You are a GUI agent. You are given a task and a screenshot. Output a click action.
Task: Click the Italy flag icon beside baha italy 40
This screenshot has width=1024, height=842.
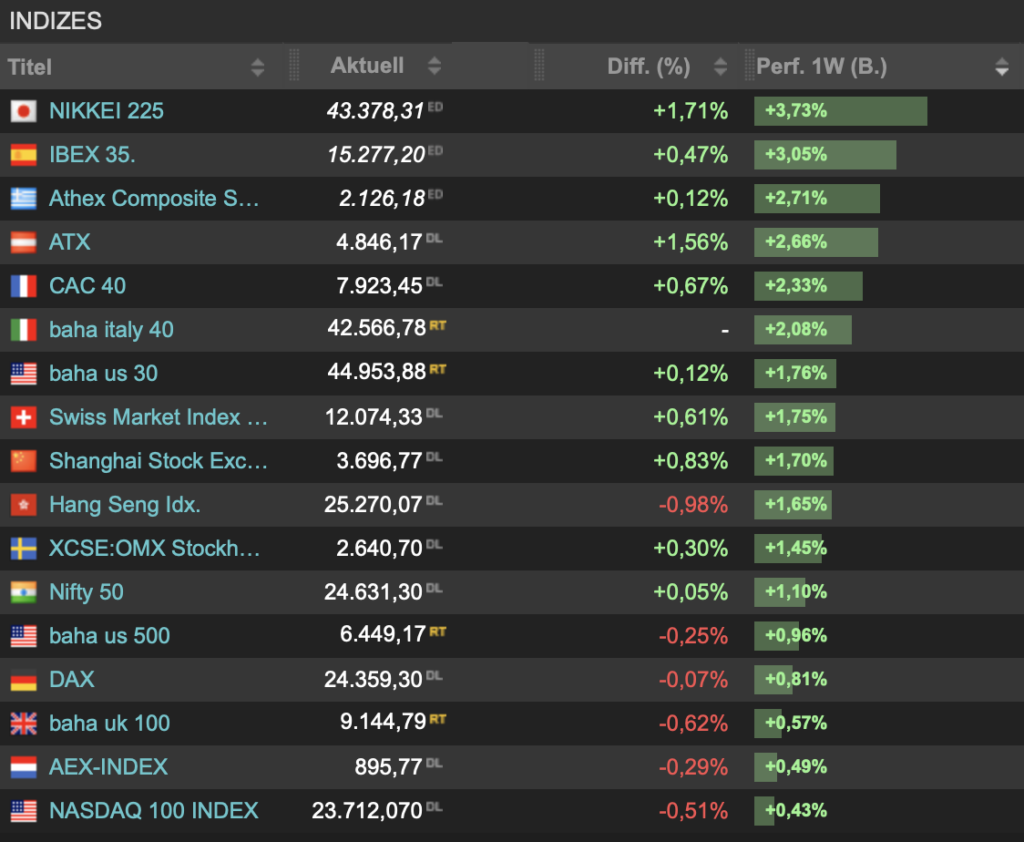coord(24,330)
